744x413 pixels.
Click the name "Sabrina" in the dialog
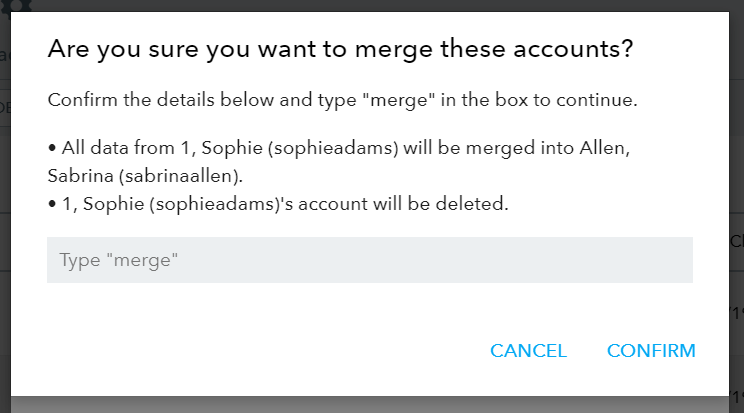(x=81, y=176)
